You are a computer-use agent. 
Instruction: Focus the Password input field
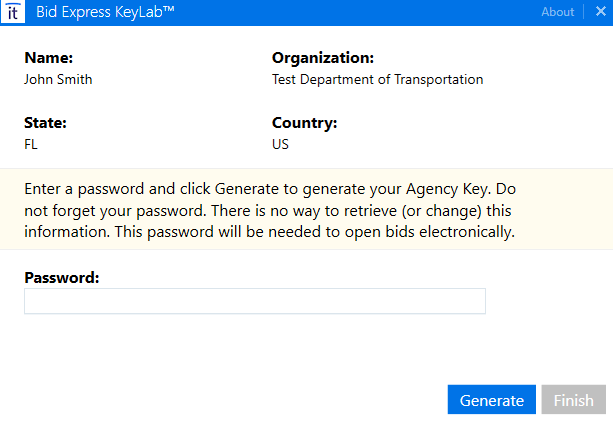(x=254, y=301)
